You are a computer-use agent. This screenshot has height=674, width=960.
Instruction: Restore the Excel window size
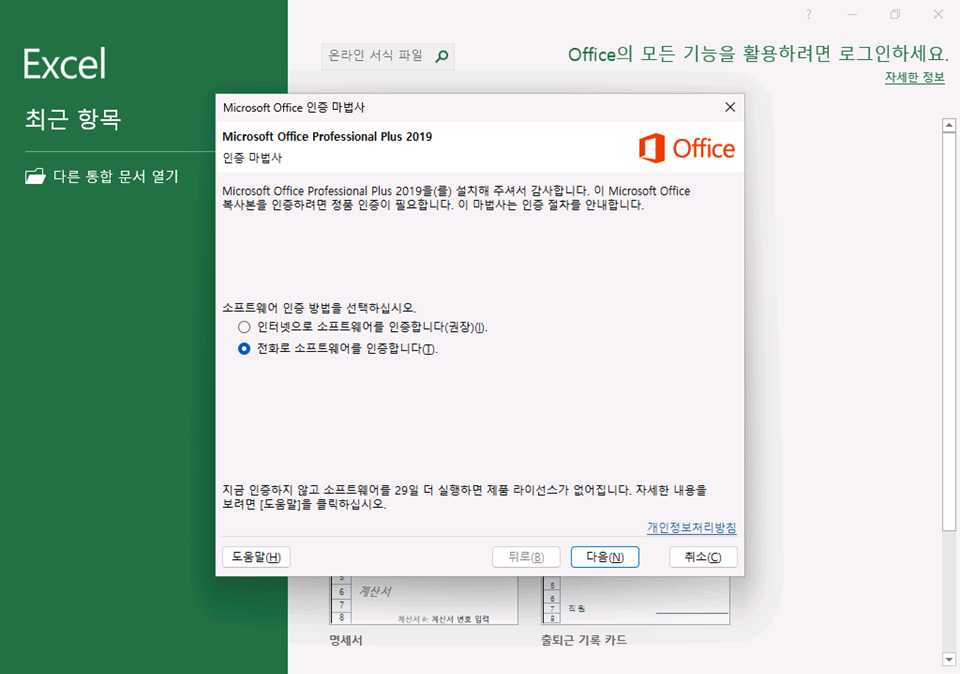(895, 14)
